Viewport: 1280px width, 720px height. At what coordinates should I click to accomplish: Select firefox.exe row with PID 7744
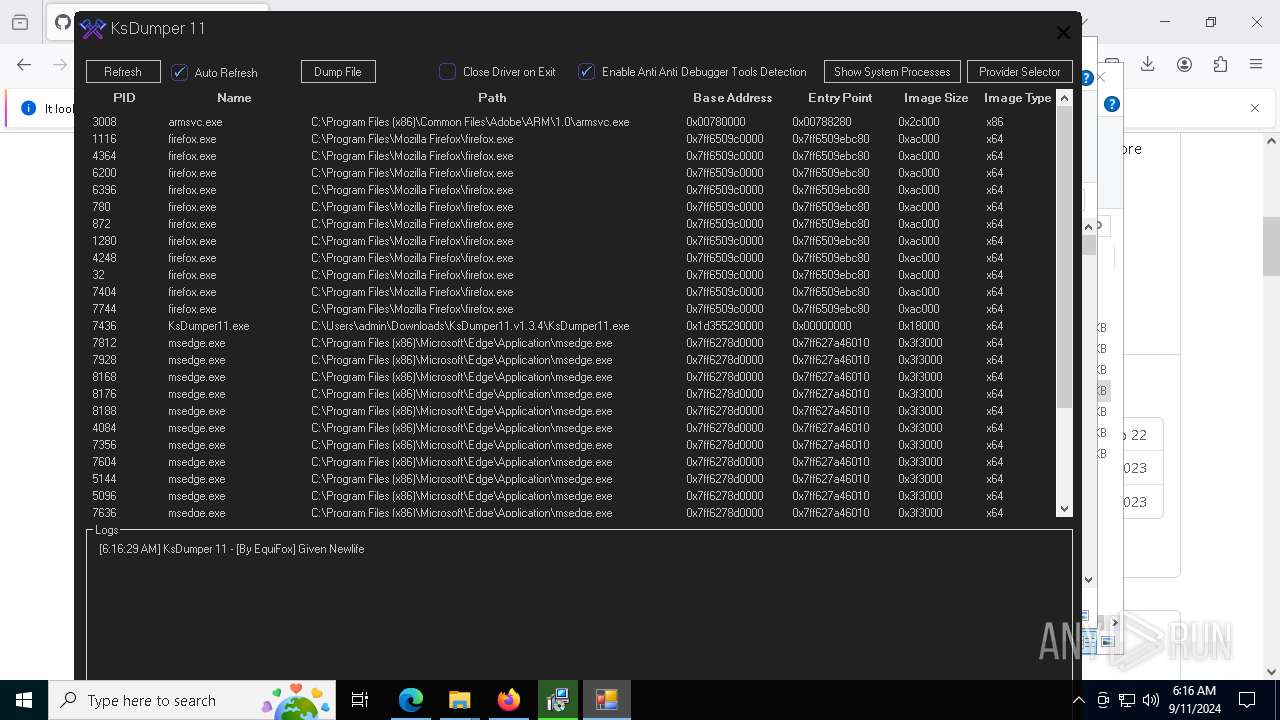click(570, 309)
